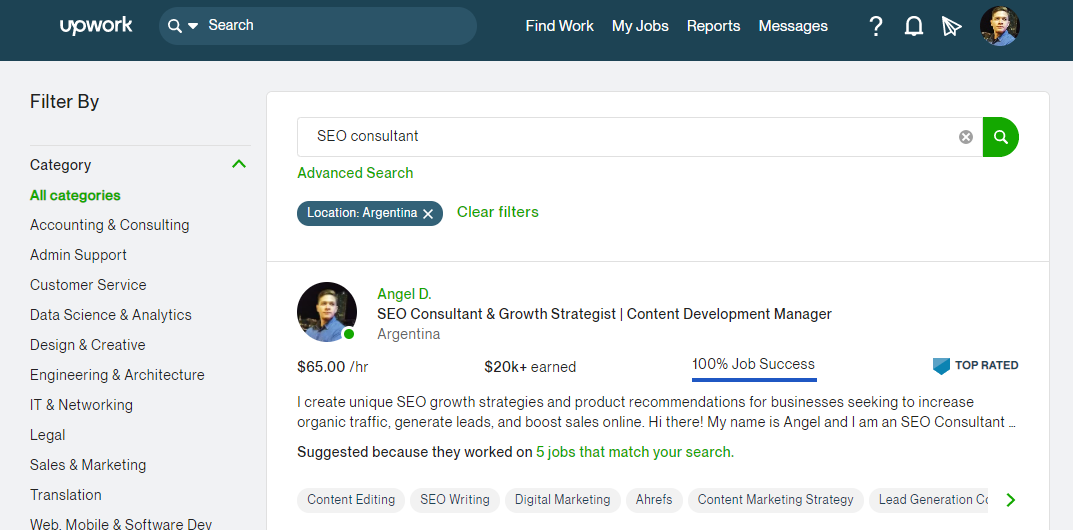
Task: Open the help question mark icon
Action: pyautogui.click(x=876, y=26)
